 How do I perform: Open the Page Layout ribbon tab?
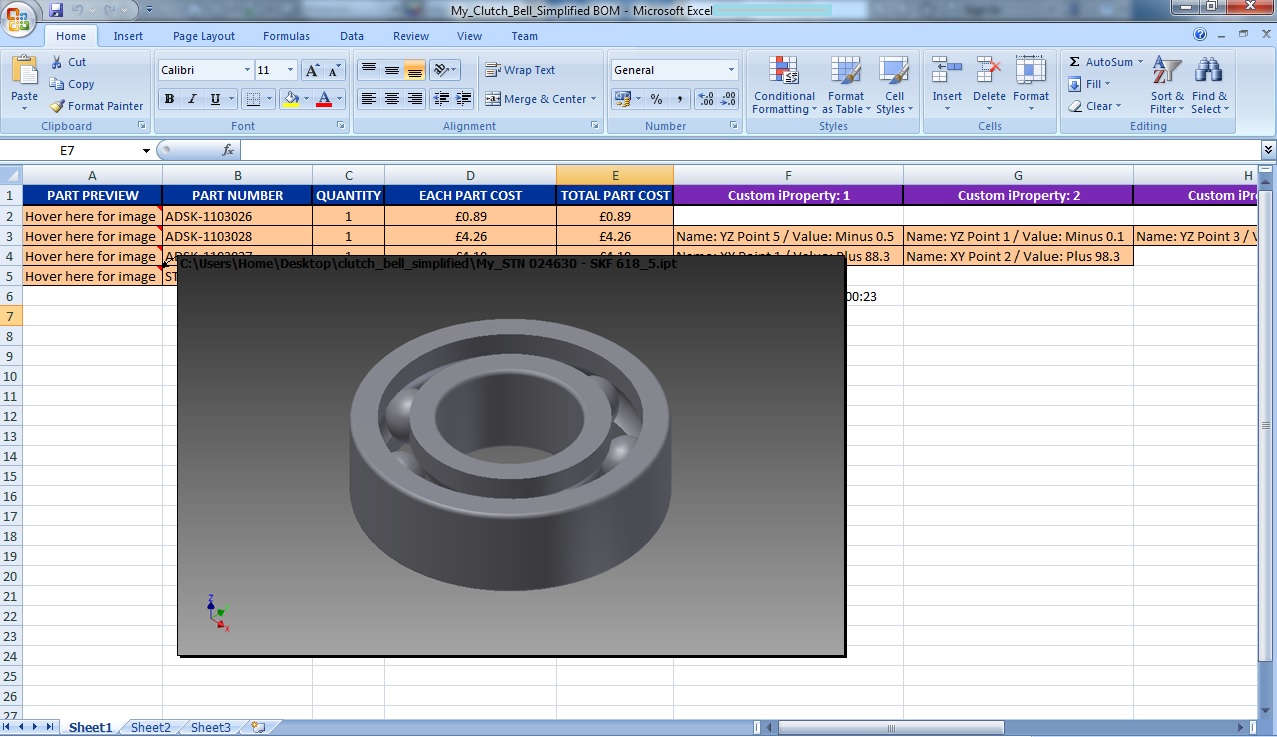[204, 36]
